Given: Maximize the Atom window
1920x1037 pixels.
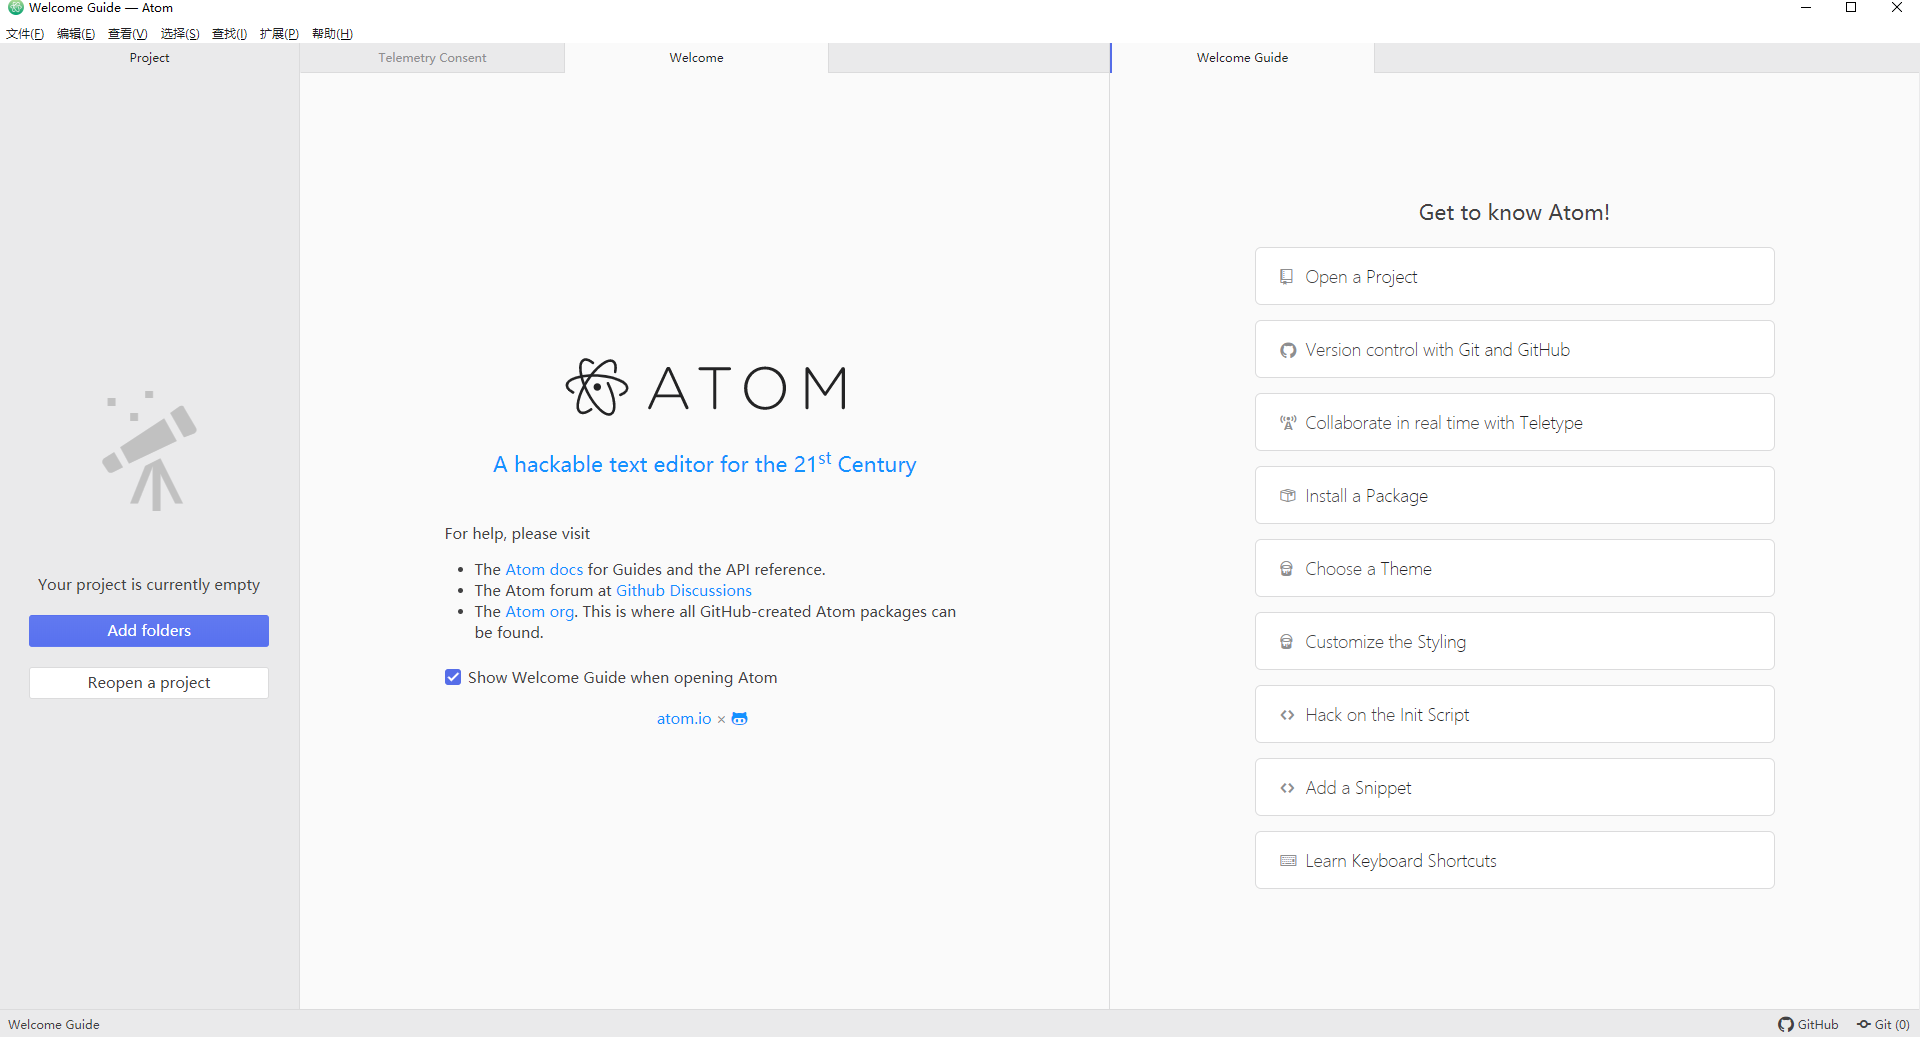Looking at the screenshot, I should click(x=1851, y=8).
